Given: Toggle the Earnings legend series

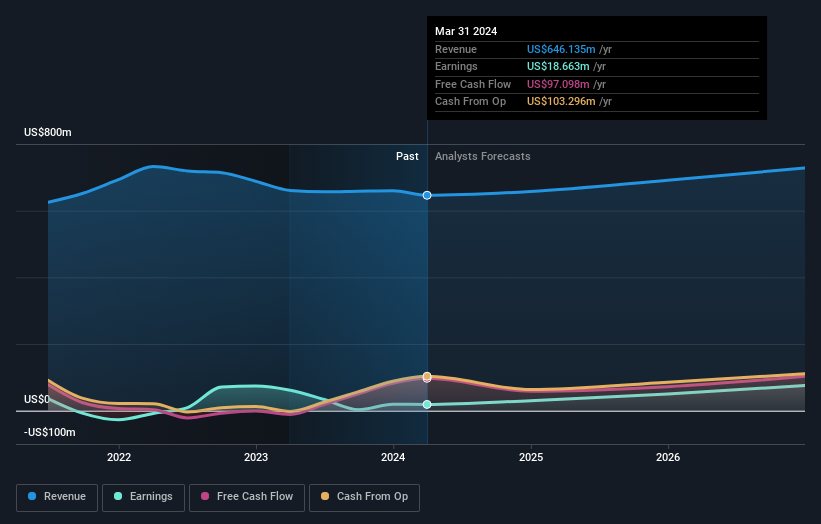Looking at the screenshot, I should pos(143,497).
